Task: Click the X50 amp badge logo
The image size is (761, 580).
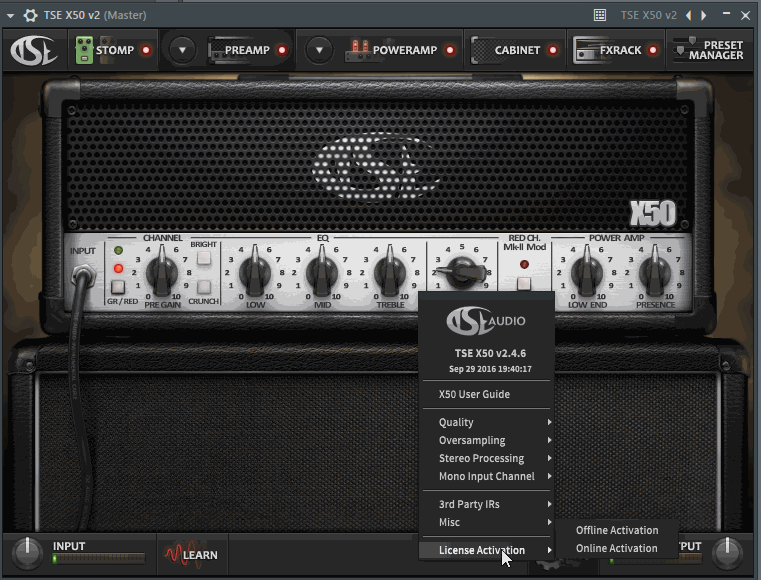Action: point(653,213)
